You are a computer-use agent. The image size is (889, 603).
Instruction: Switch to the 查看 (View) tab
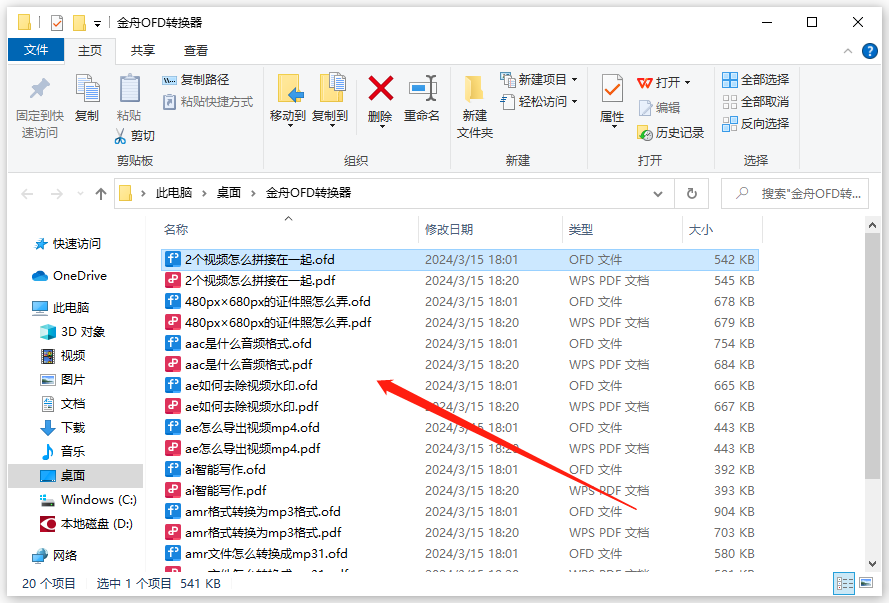(x=196, y=50)
